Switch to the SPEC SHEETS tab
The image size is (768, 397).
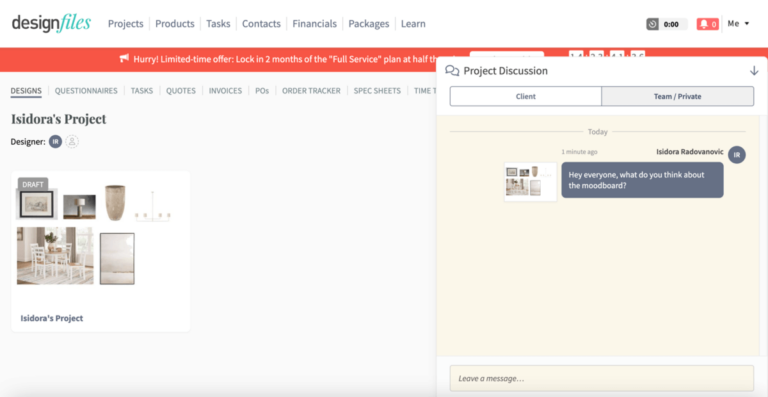tap(377, 91)
